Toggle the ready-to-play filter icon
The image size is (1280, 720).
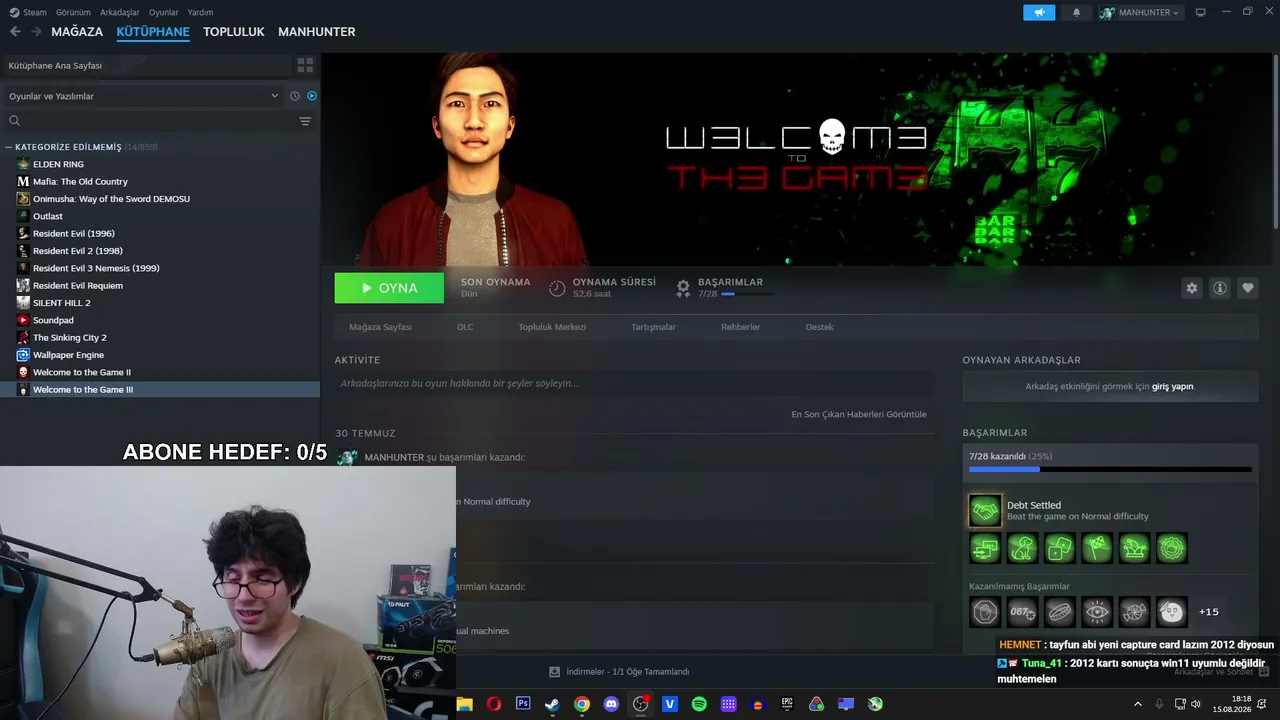(312, 96)
